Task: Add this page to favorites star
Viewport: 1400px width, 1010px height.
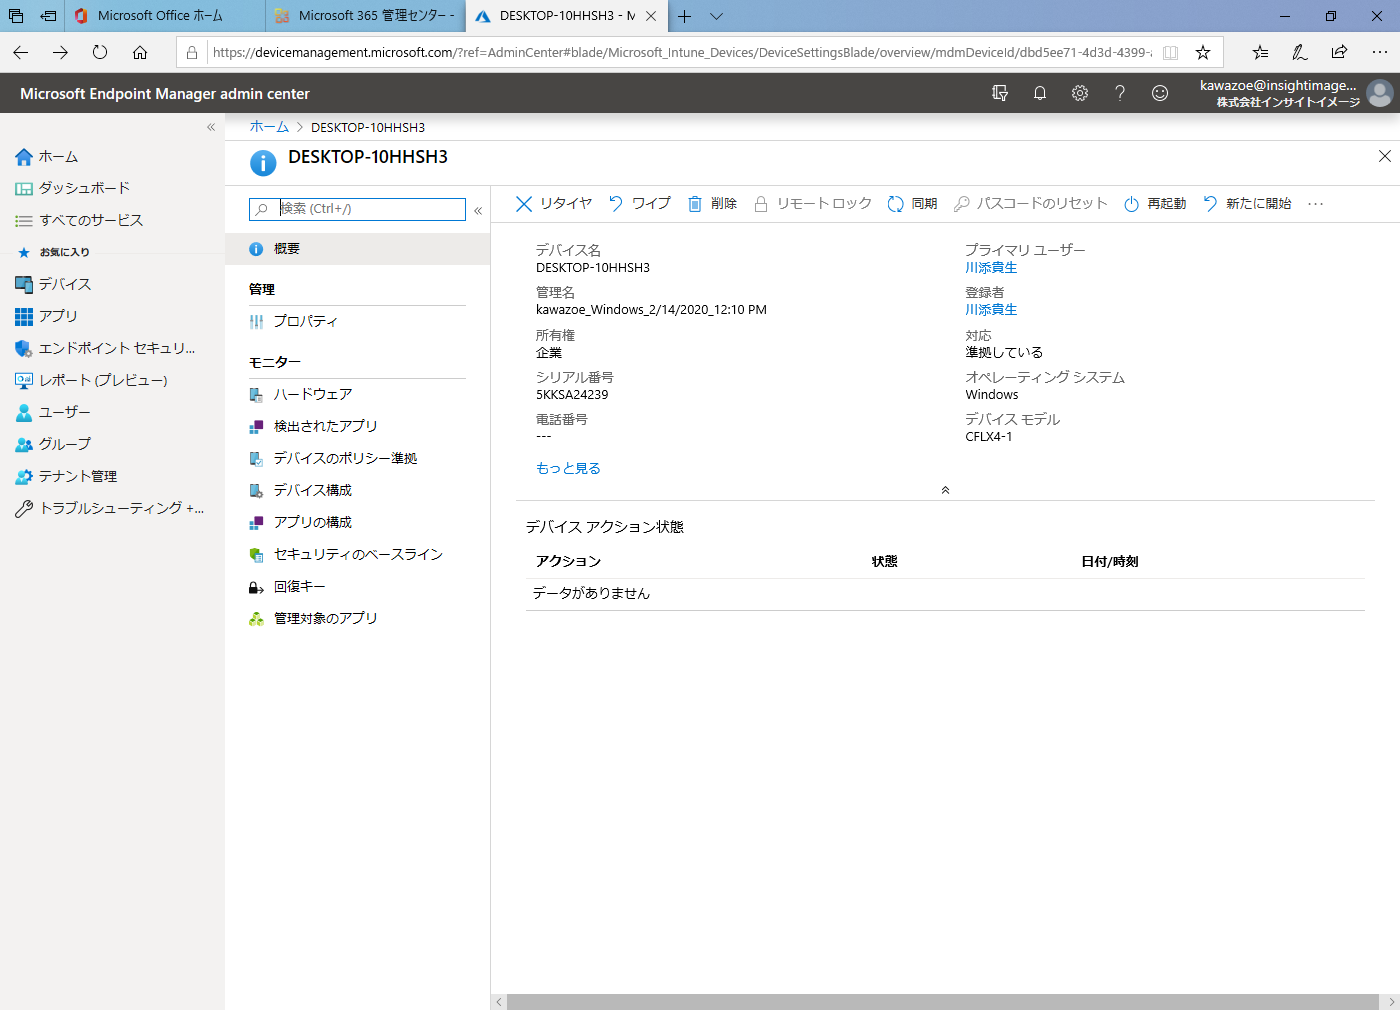Action: (1203, 52)
